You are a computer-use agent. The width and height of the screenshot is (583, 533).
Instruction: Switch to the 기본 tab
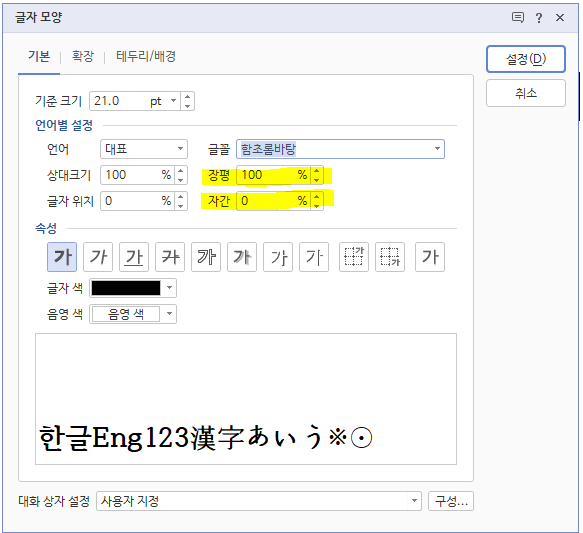click(x=39, y=56)
